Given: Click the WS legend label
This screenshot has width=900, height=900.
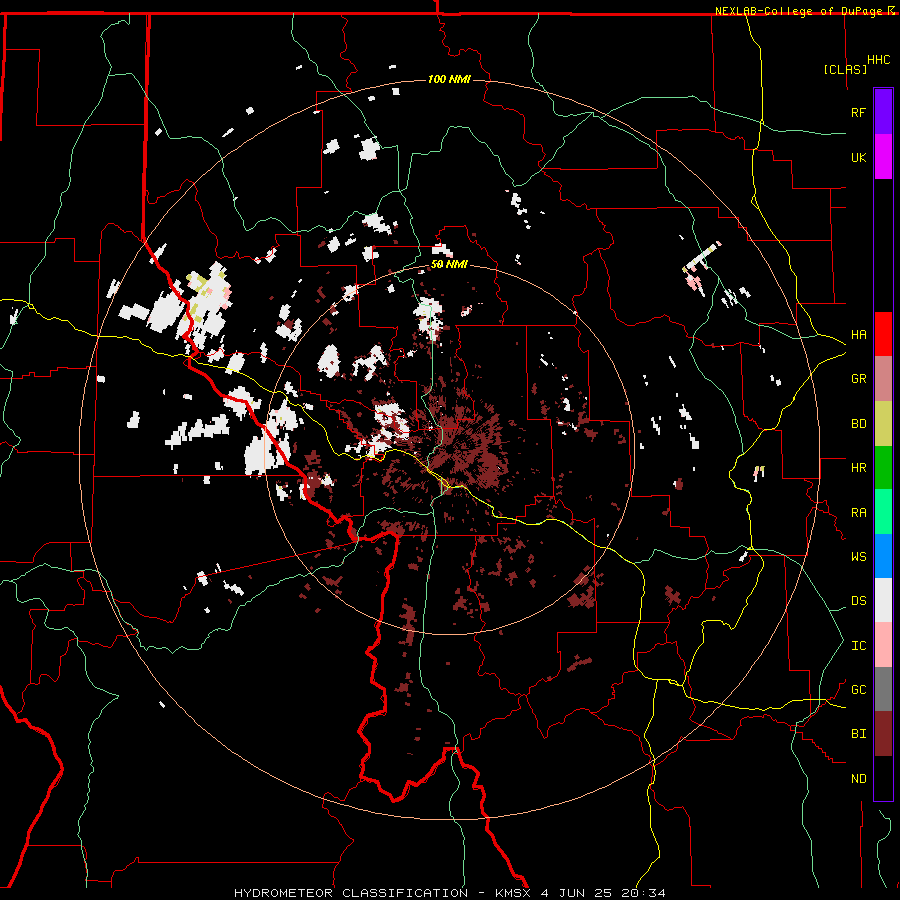Looking at the screenshot, I should point(859,557).
